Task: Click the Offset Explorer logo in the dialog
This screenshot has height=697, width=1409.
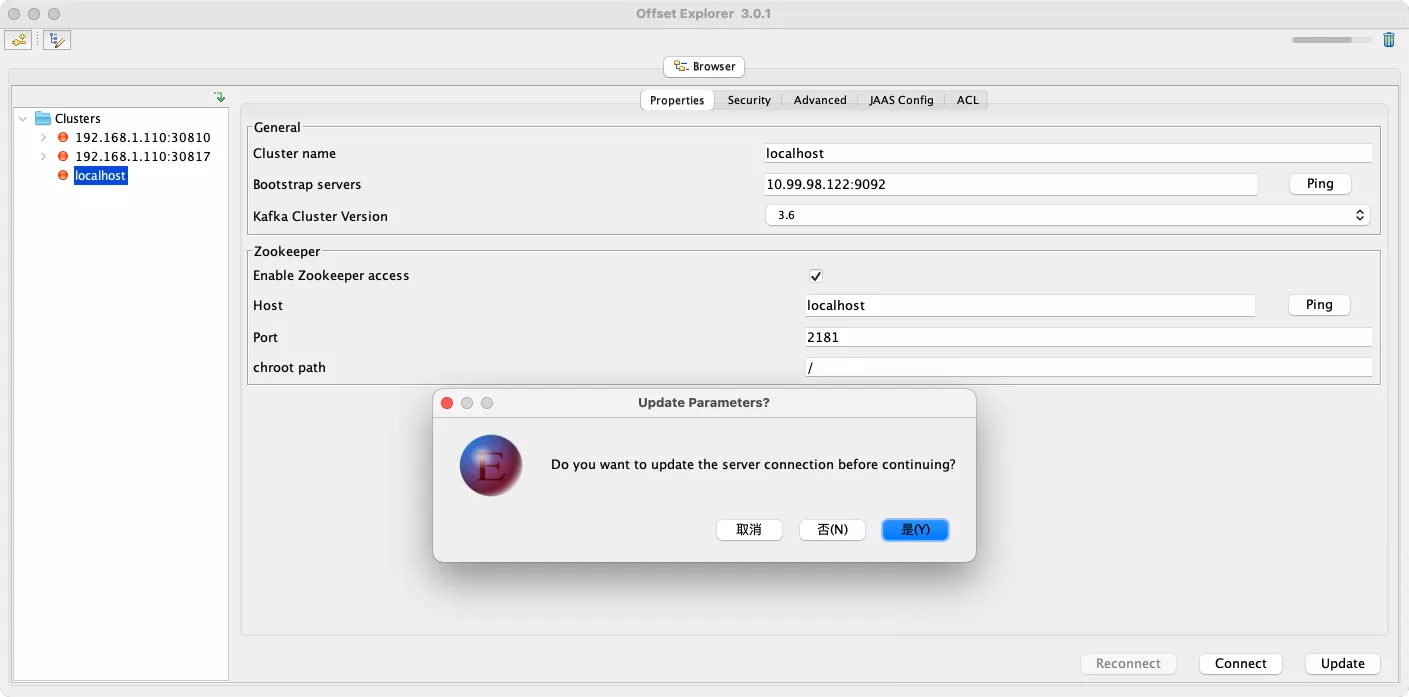Action: pyautogui.click(x=491, y=465)
